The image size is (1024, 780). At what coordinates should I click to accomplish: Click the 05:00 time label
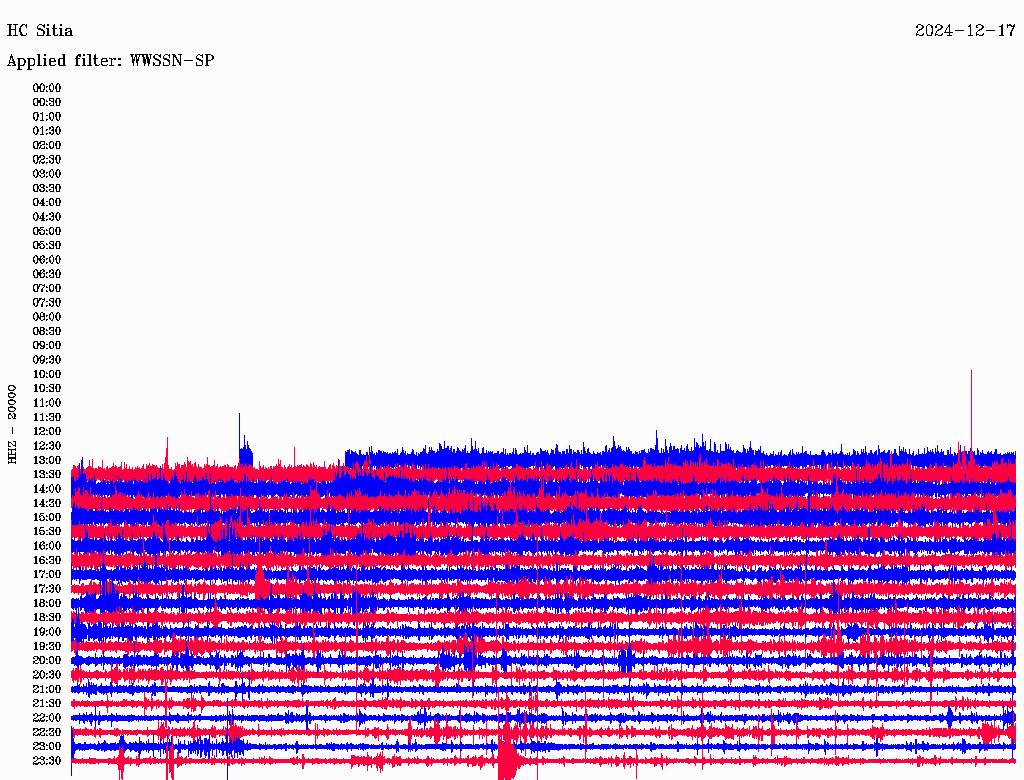pos(47,231)
